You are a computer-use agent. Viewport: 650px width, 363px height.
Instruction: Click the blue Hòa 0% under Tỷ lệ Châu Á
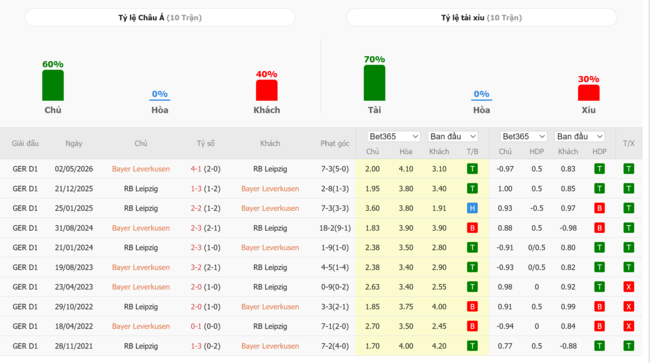pos(160,94)
